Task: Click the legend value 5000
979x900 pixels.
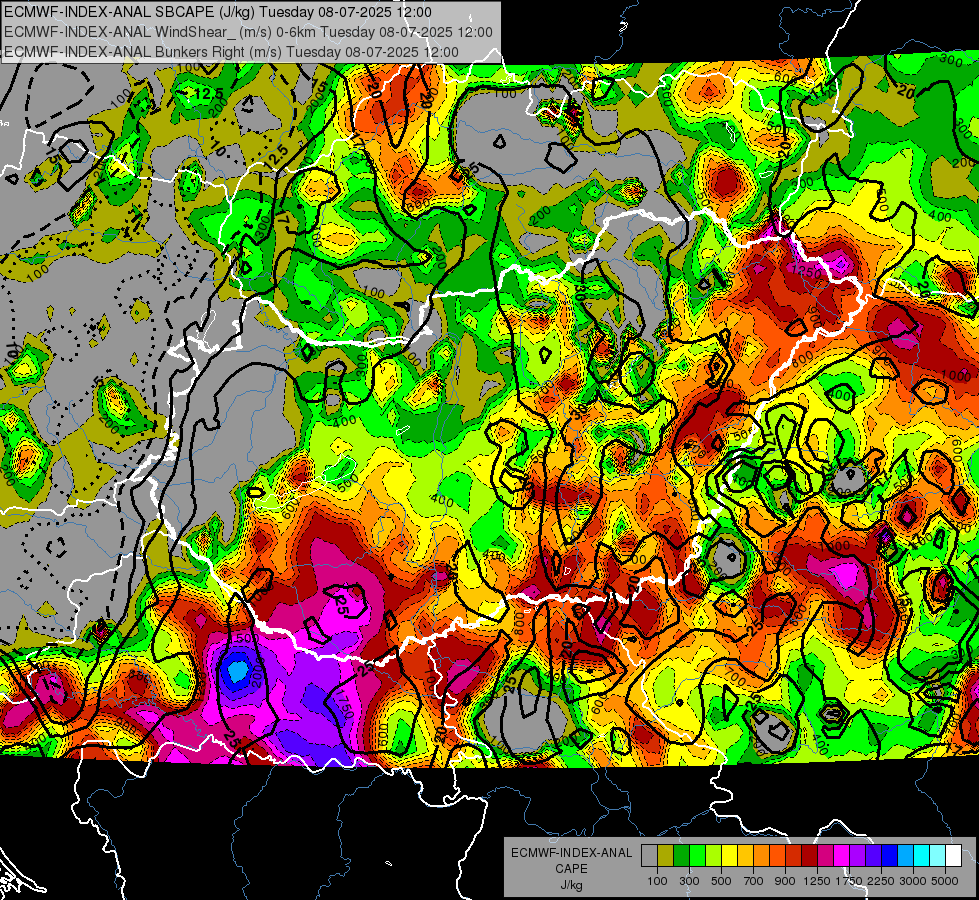Action: pyautogui.click(x=945, y=881)
